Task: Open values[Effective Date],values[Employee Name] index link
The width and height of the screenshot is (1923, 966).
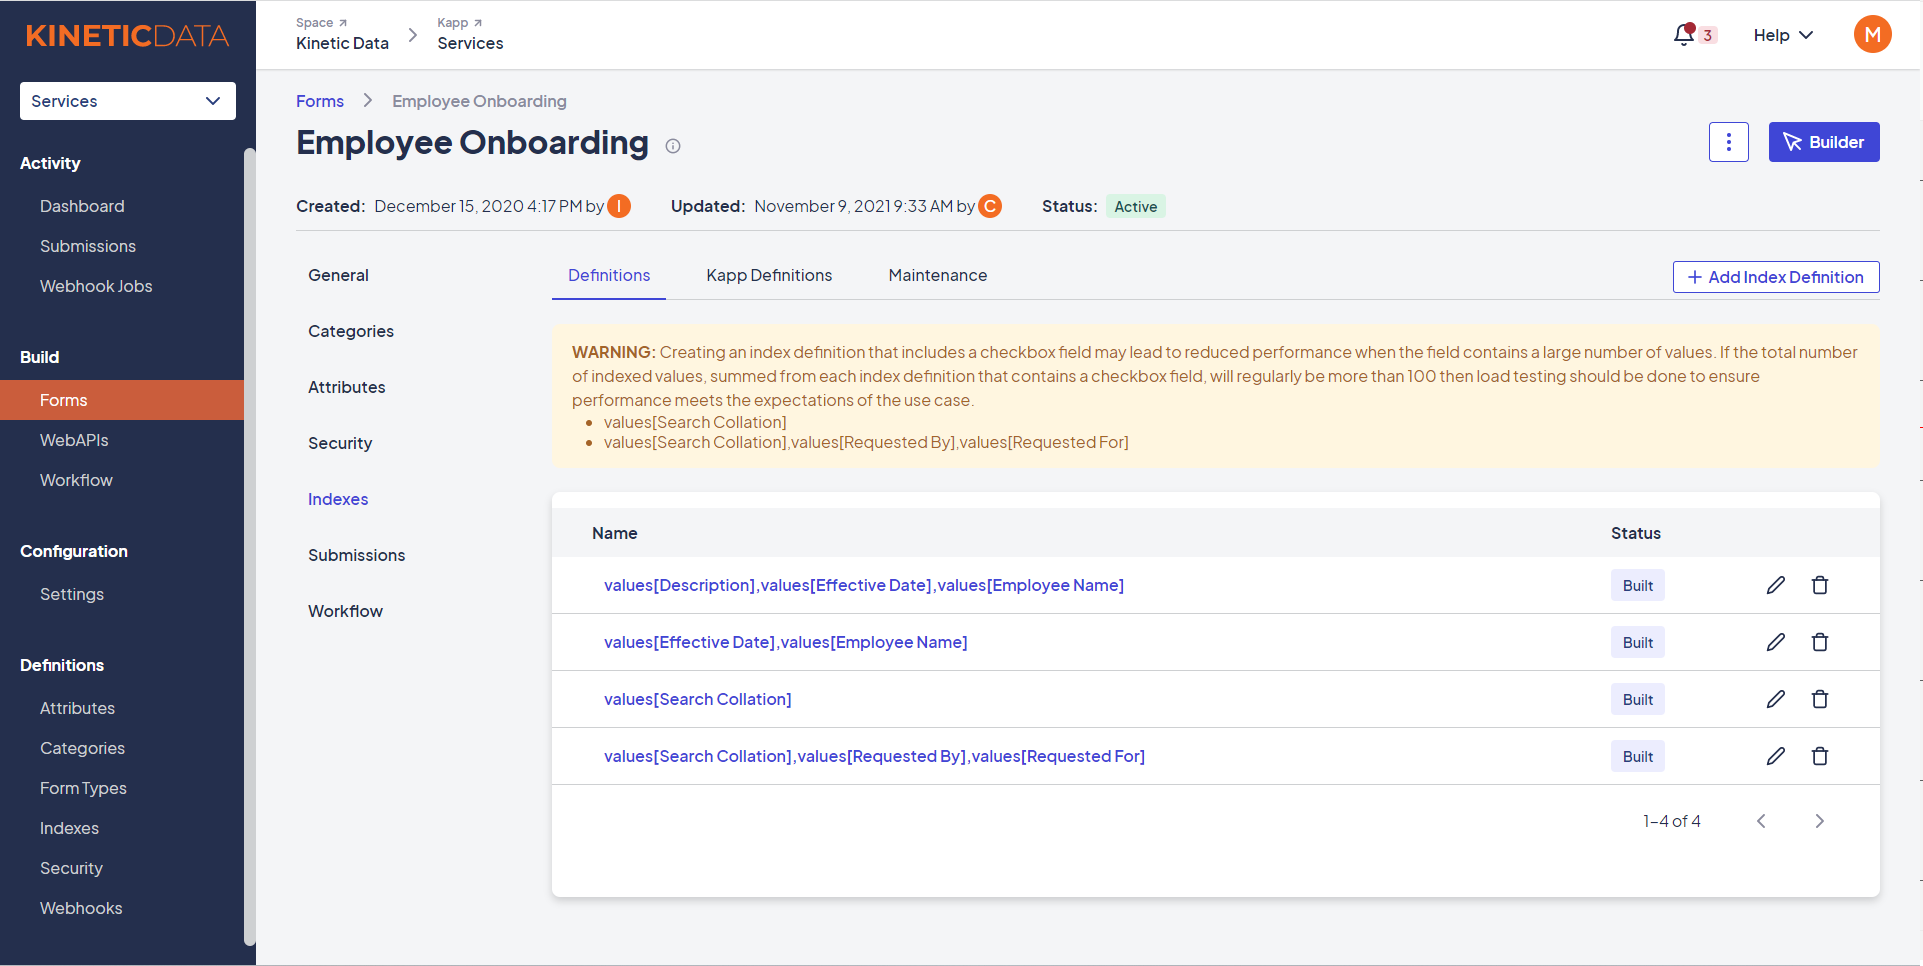Action: [x=786, y=642]
